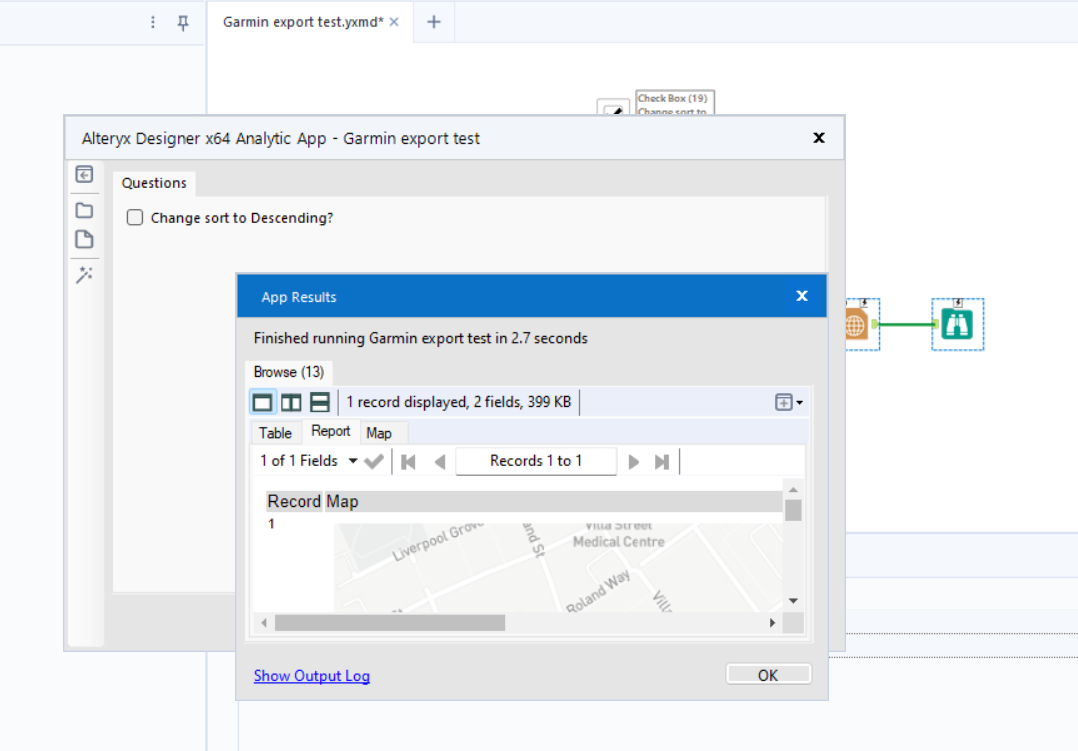Jump to the last record with the skip-end arrow
The image size is (1078, 751).
[661, 461]
